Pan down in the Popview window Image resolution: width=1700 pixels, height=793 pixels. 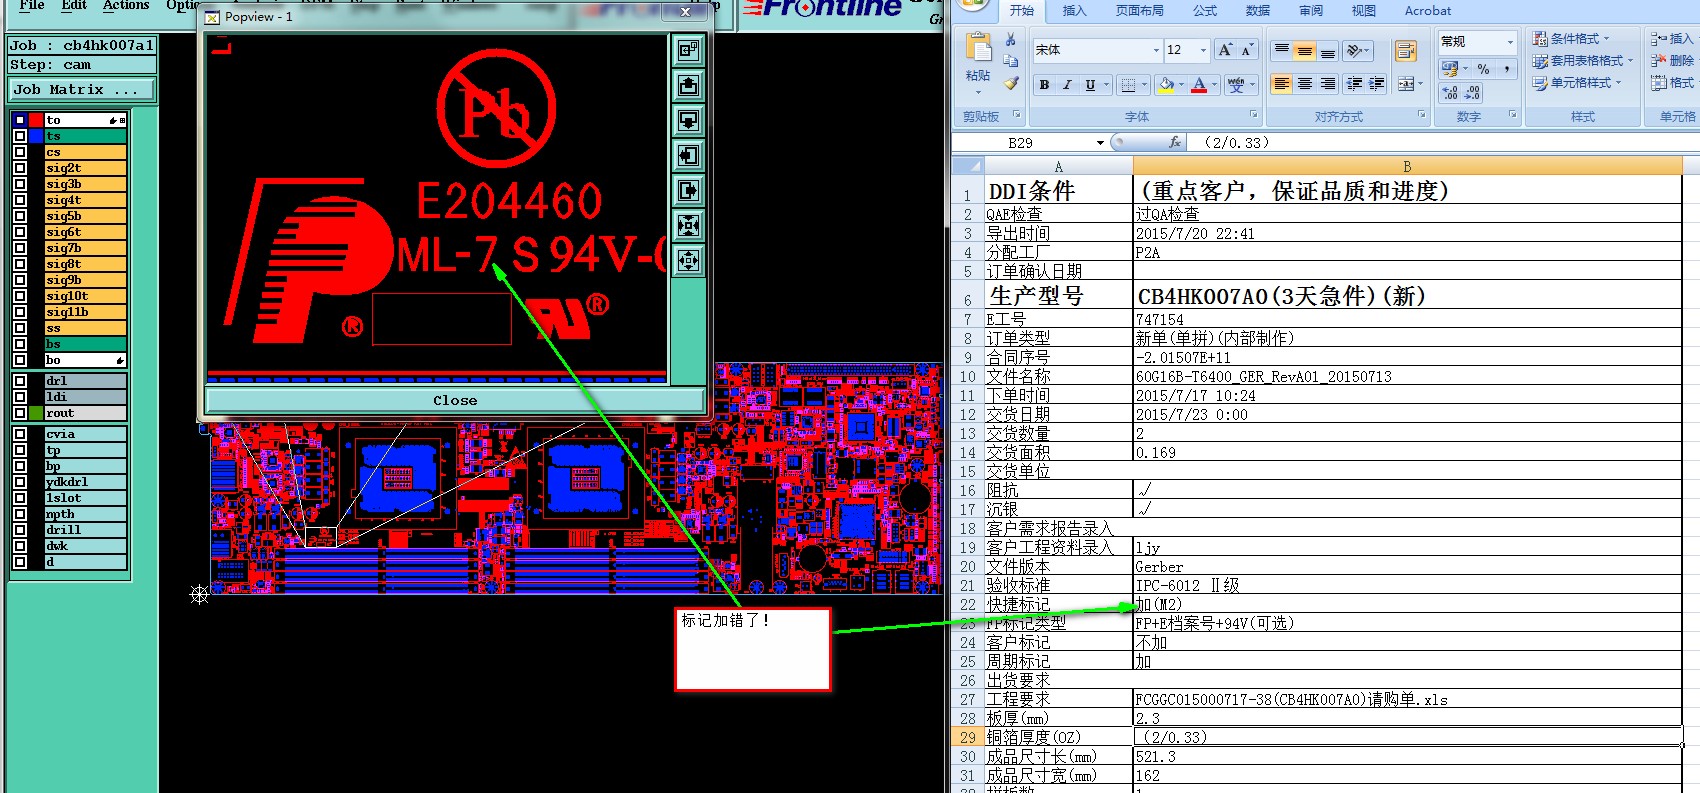click(688, 120)
